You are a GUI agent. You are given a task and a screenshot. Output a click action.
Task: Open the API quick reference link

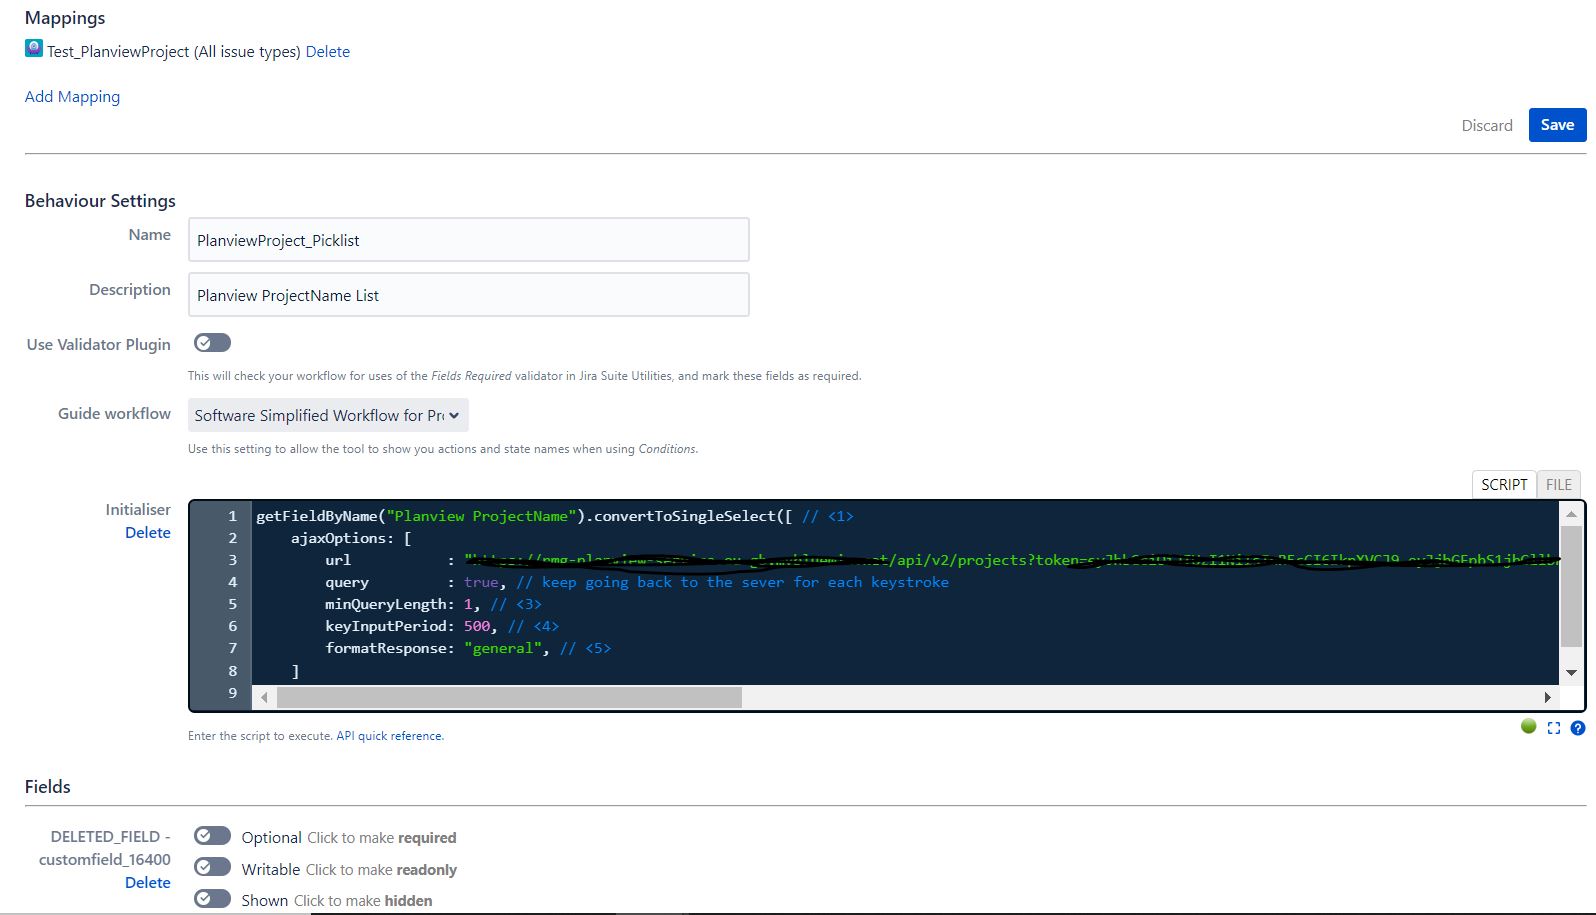pyautogui.click(x=389, y=736)
